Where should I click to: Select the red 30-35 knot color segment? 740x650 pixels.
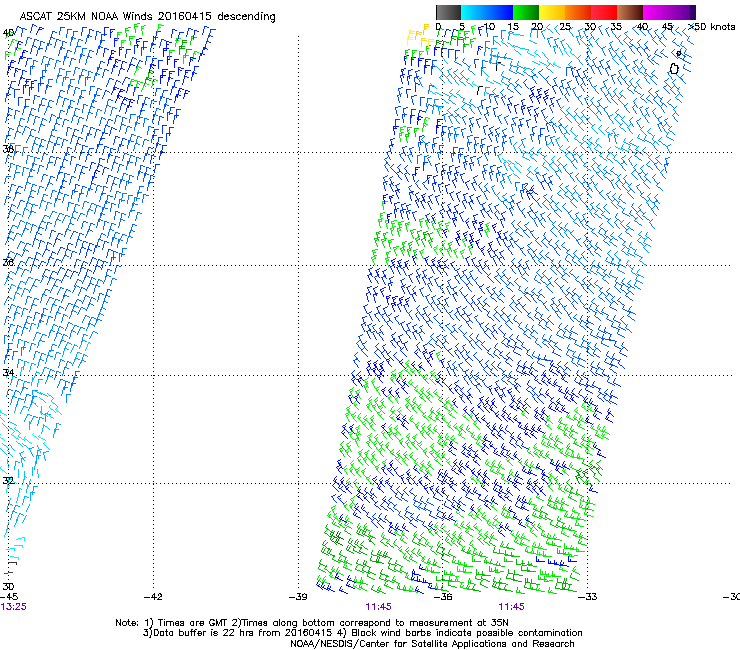604,12
